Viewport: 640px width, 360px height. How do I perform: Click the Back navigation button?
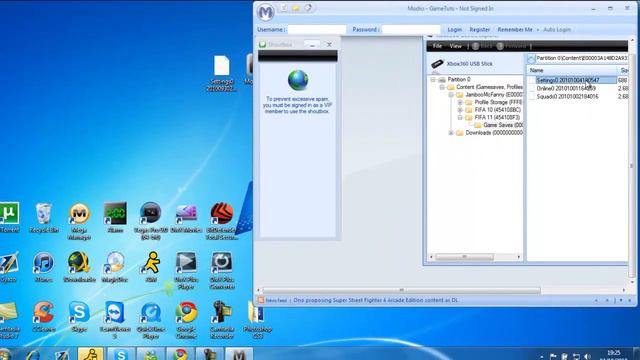[x=482, y=46]
